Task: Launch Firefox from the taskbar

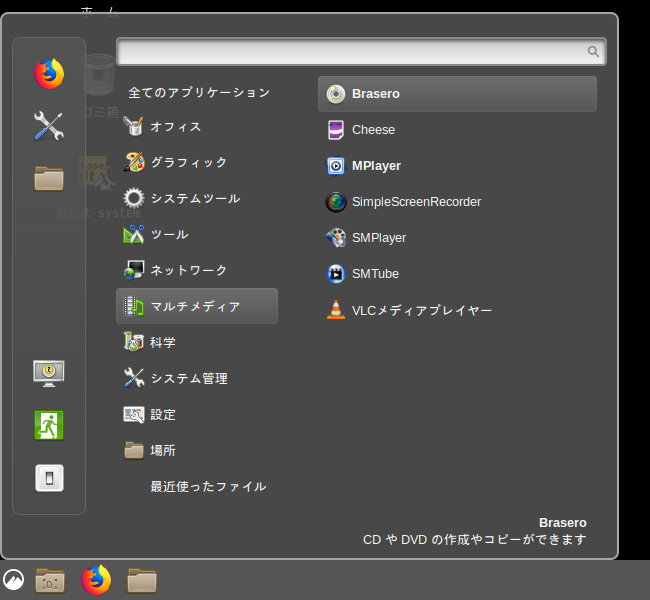Action: [x=96, y=580]
